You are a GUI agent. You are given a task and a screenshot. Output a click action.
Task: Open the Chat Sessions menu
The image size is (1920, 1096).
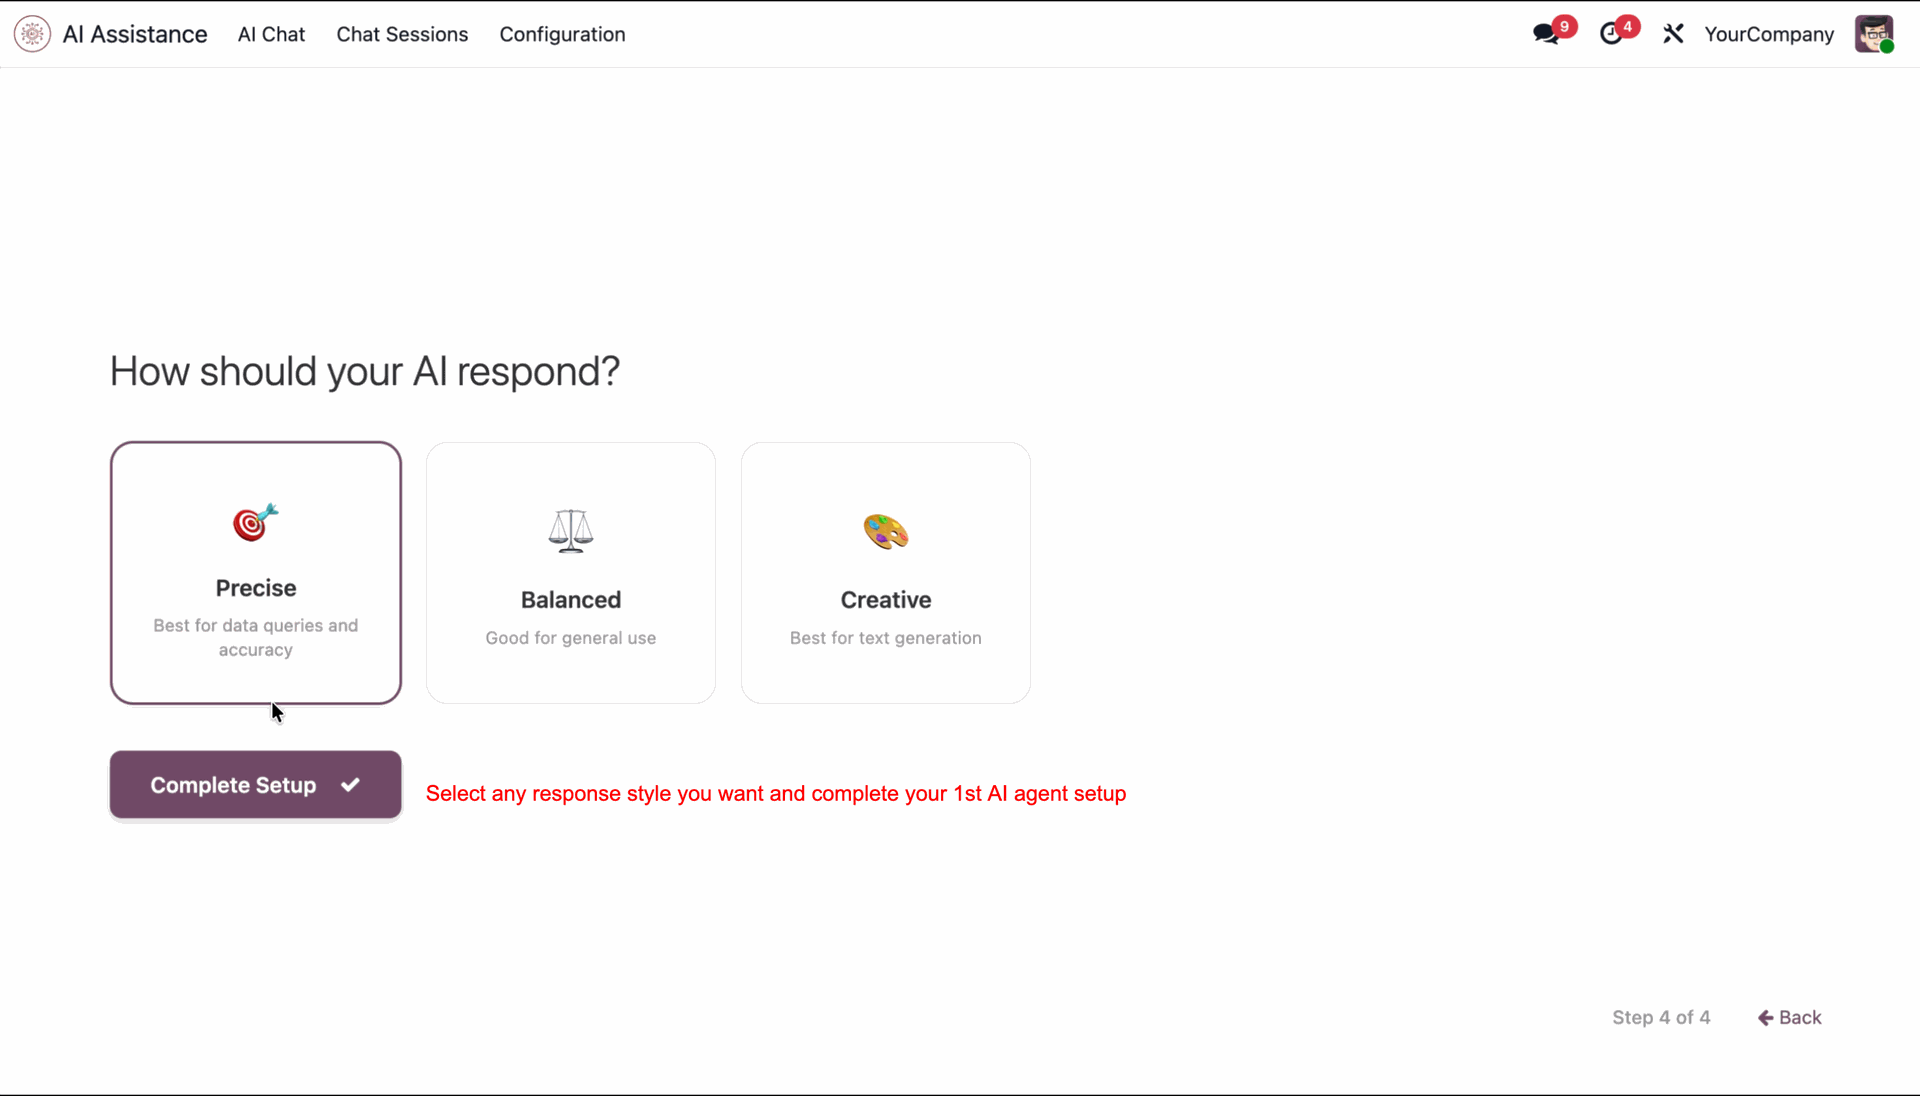[x=402, y=34]
